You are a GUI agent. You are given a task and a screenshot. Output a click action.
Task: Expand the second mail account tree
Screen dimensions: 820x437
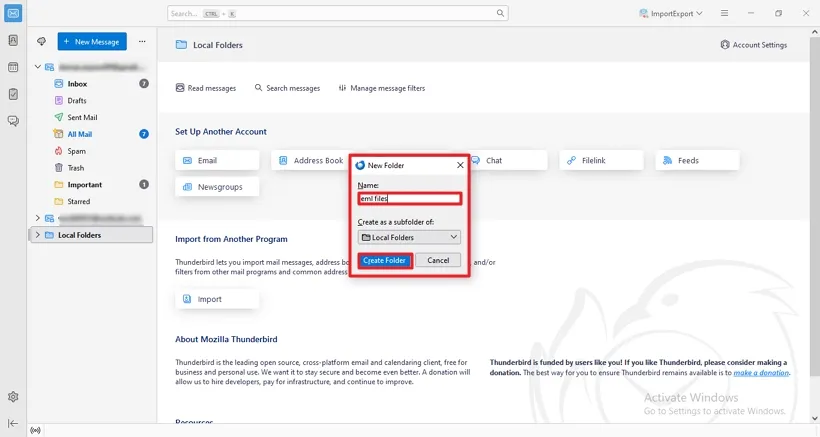pos(38,218)
